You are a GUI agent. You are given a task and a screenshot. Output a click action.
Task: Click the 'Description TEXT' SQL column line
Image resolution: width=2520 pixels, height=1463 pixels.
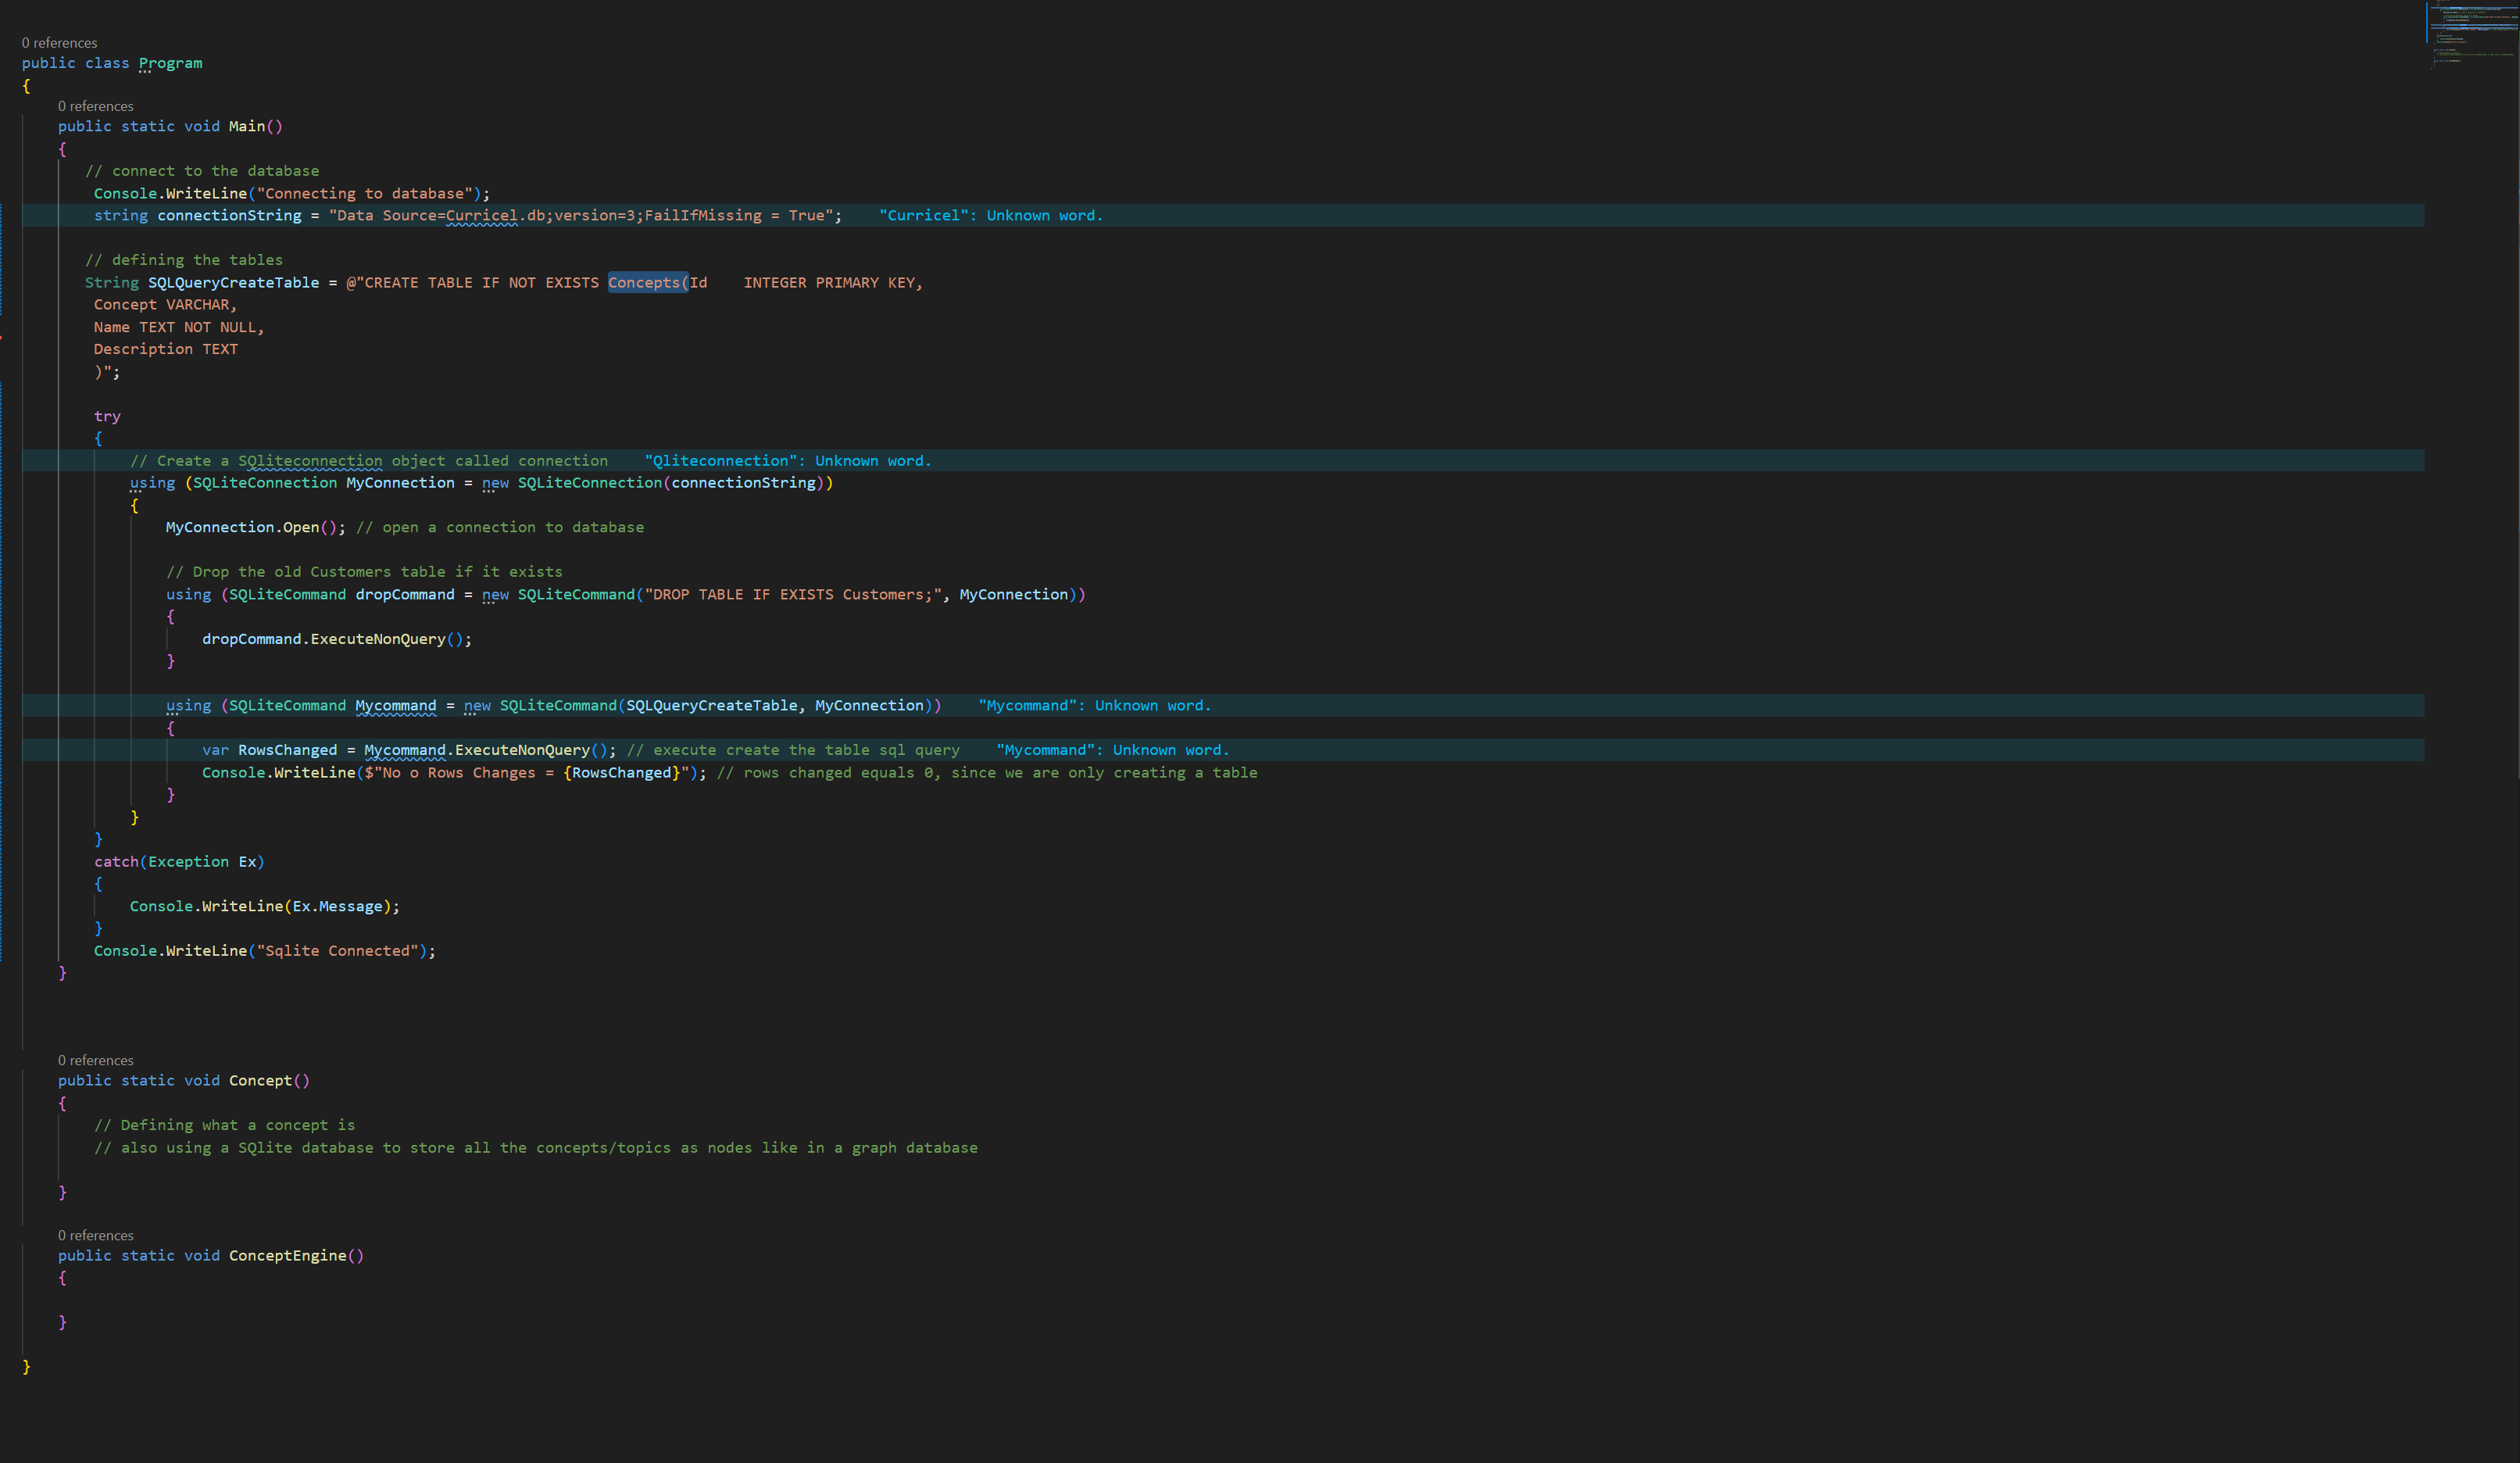coord(165,349)
